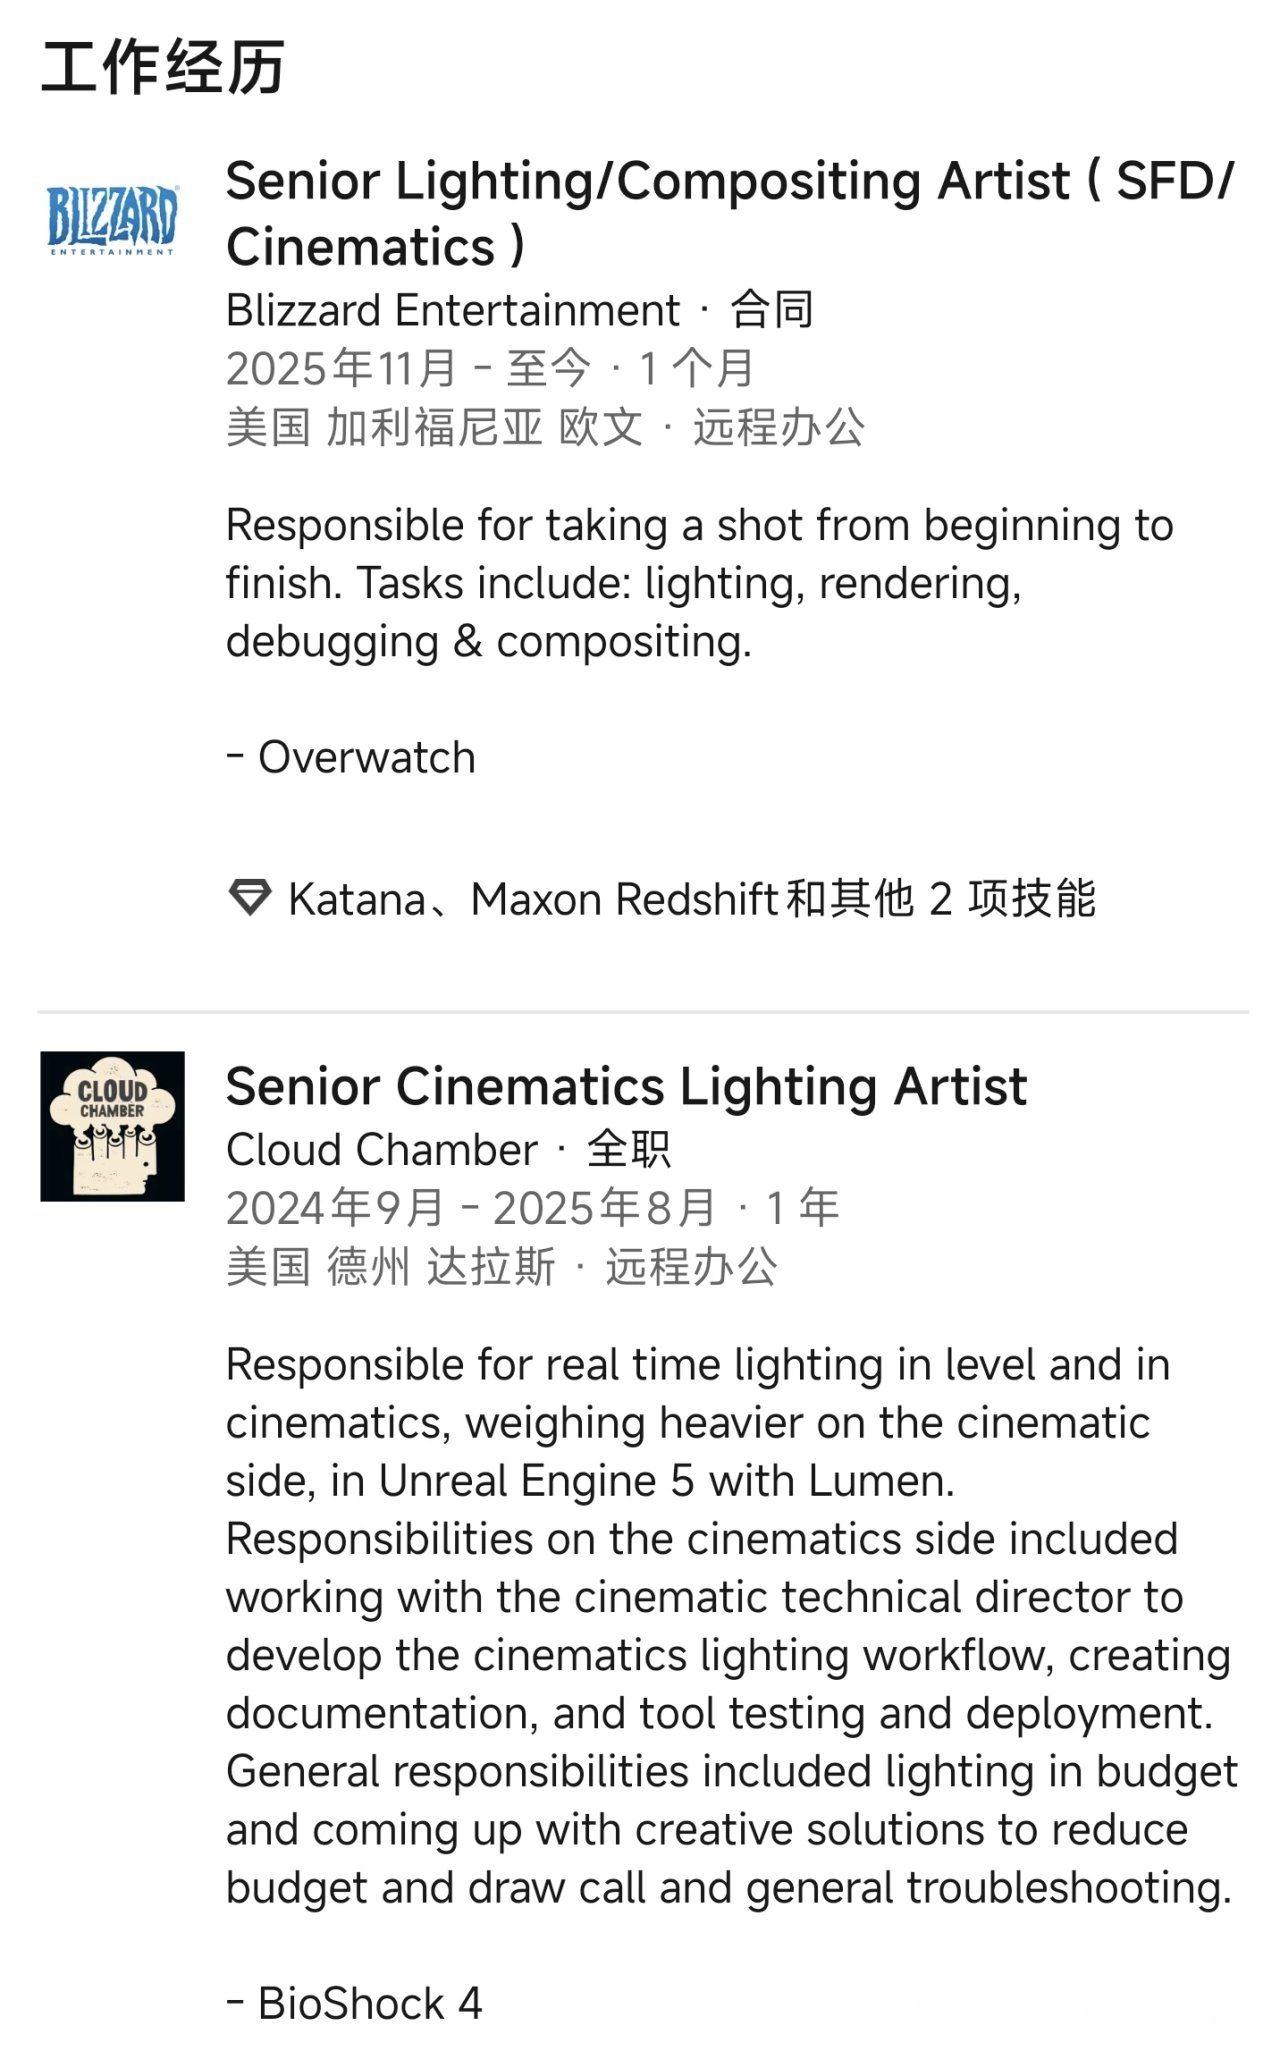Open the Senior Lighting/Compositing Artist position title
Image resolution: width=1280 pixels, height=2051 pixels.
pyautogui.click(x=730, y=213)
